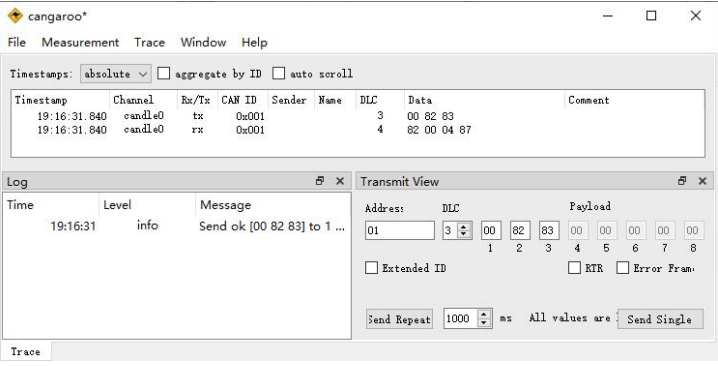This screenshot has width=718, height=366.
Task: Focus payload byte 1 field
Action: (x=491, y=230)
